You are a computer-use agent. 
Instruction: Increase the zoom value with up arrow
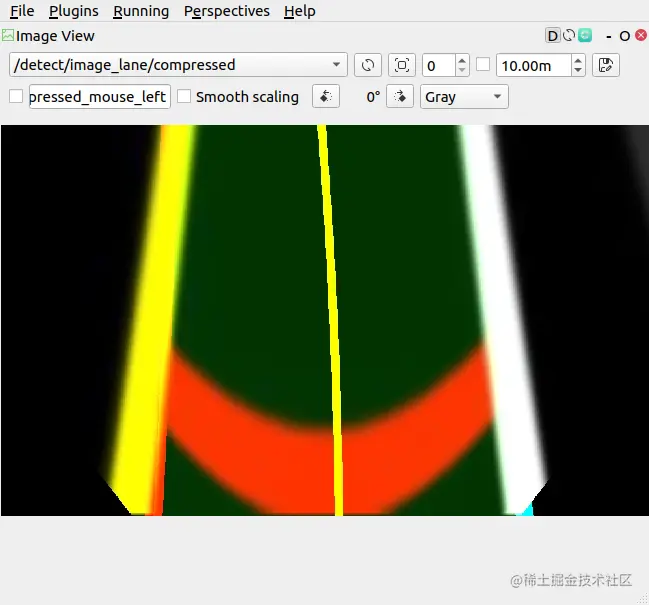click(462, 60)
